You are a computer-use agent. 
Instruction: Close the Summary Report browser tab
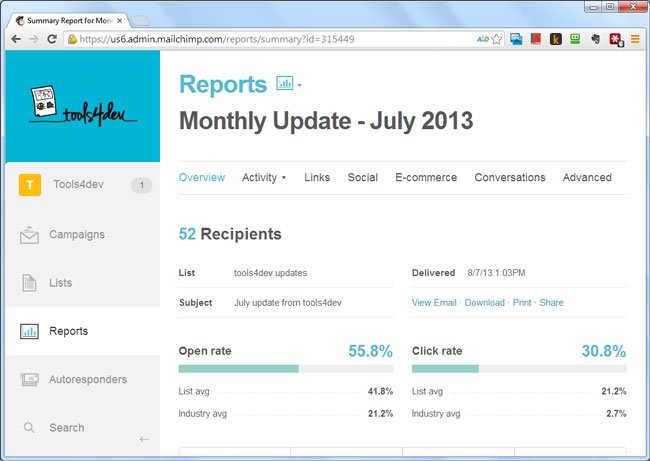[120, 20]
